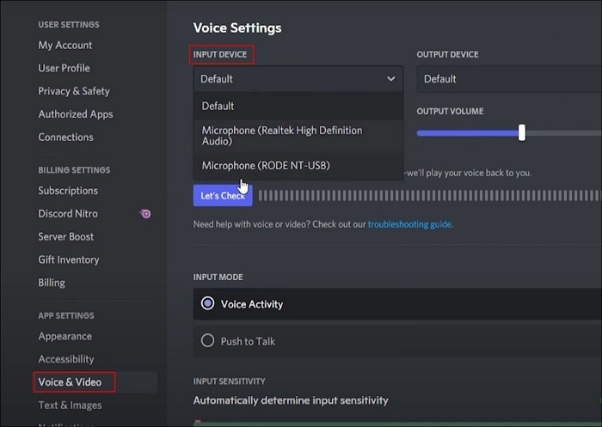Go to User Profile settings
This screenshot has height=427, width=602.
point(64,68)
